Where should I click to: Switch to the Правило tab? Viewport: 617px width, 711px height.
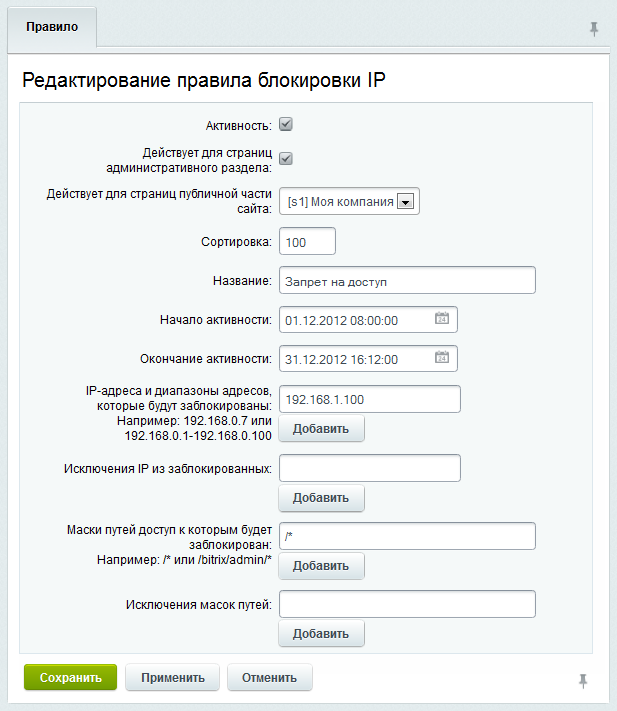tap(52, 27)
